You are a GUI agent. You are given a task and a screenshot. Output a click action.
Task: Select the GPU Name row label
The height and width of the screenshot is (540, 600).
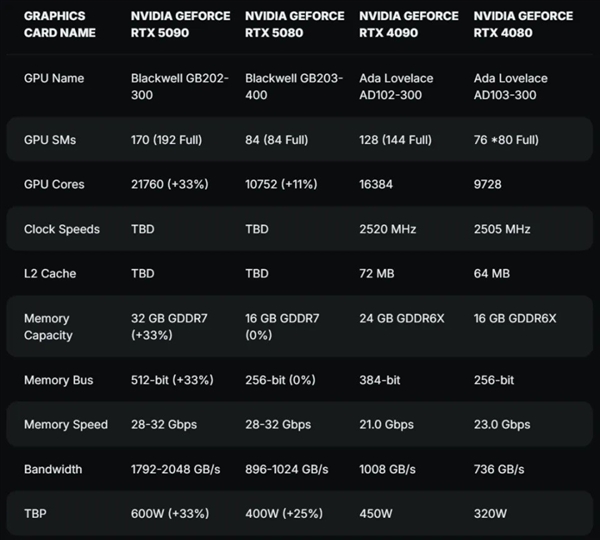pos(54,79)
